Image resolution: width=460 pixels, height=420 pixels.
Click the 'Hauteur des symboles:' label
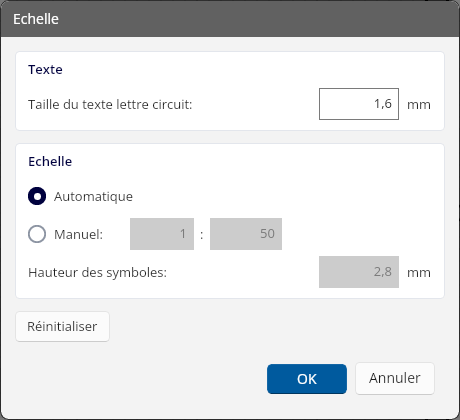[98, 273]
